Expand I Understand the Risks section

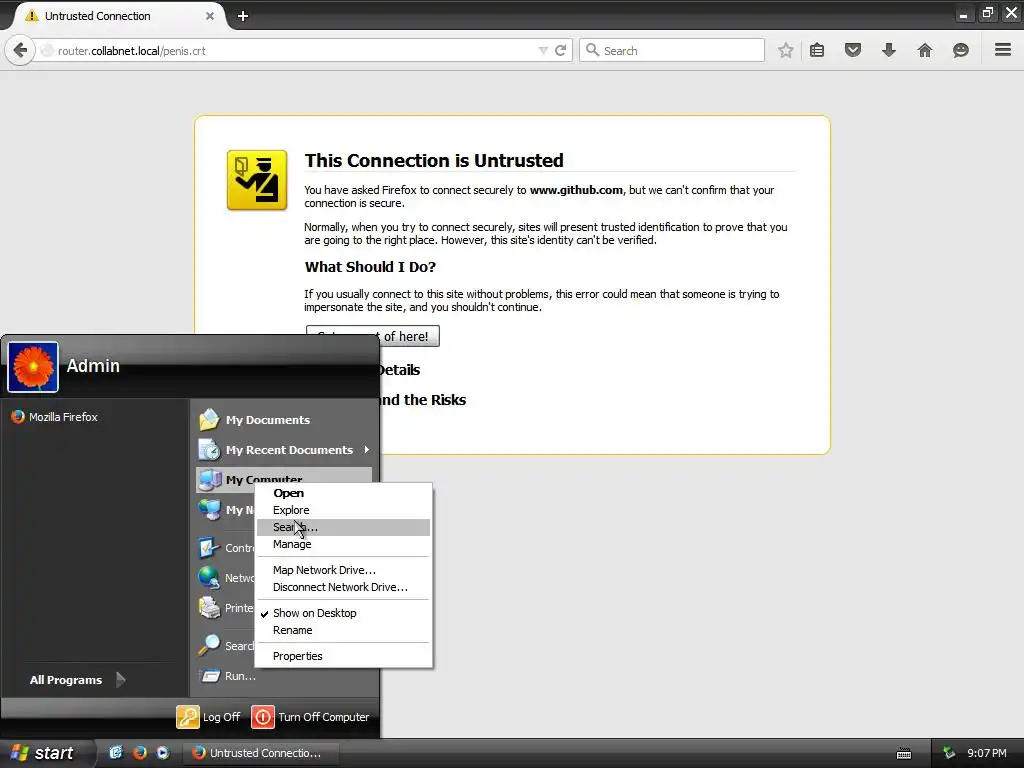[x=423, y=400]
